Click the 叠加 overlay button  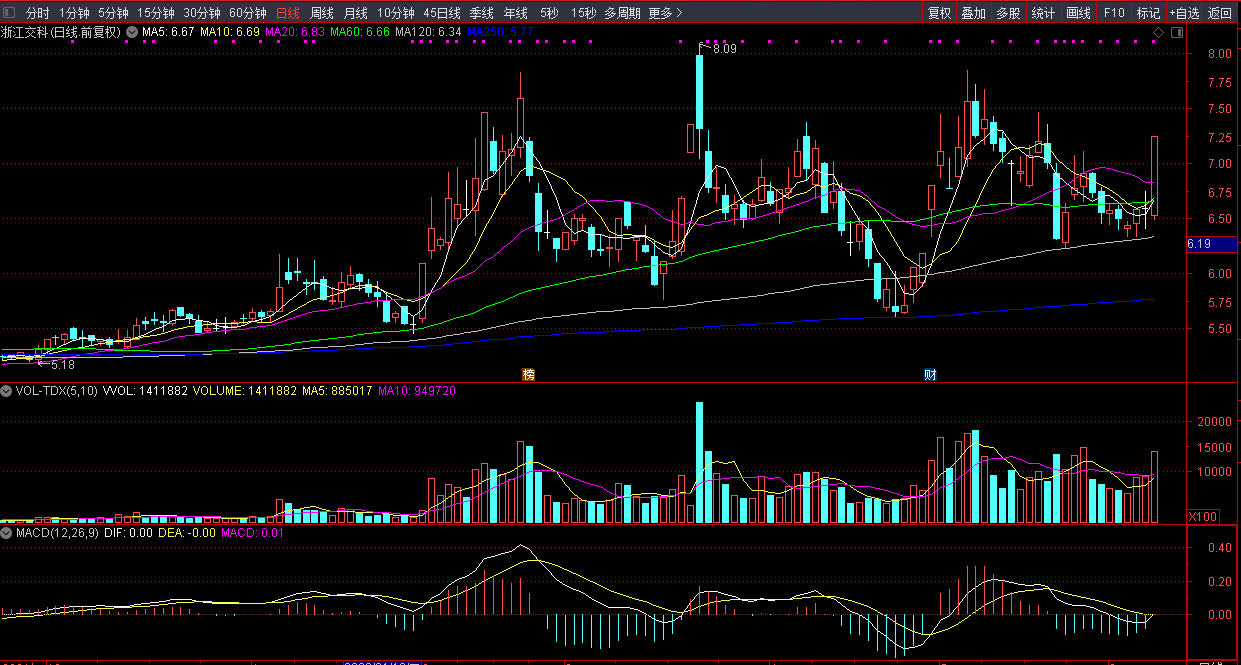coord(973,13)
